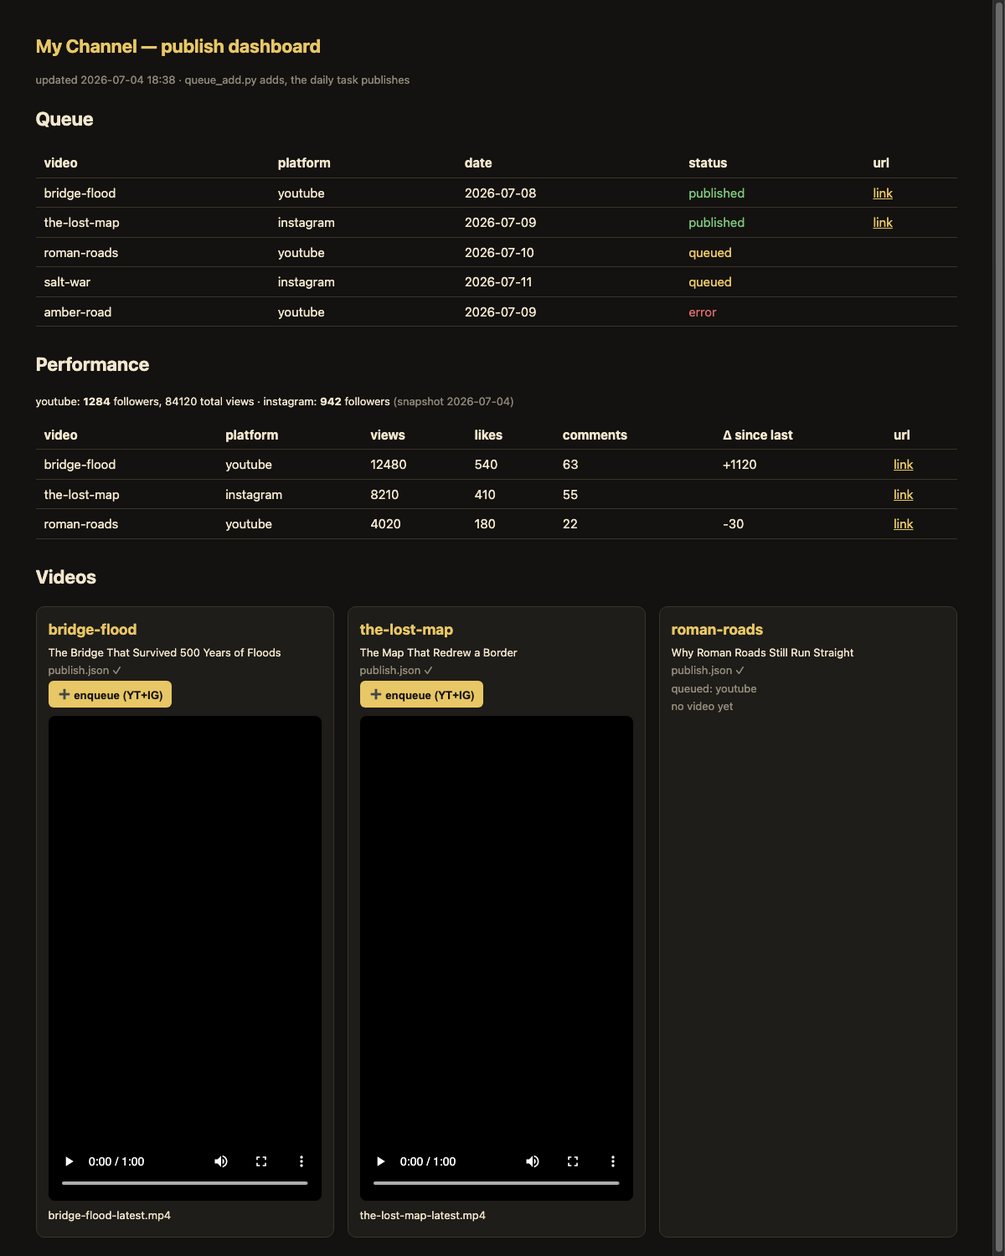1005x1256 pixels.
Task: Open the-lost-map video in fullscreen
Action: click(573, 1161)
